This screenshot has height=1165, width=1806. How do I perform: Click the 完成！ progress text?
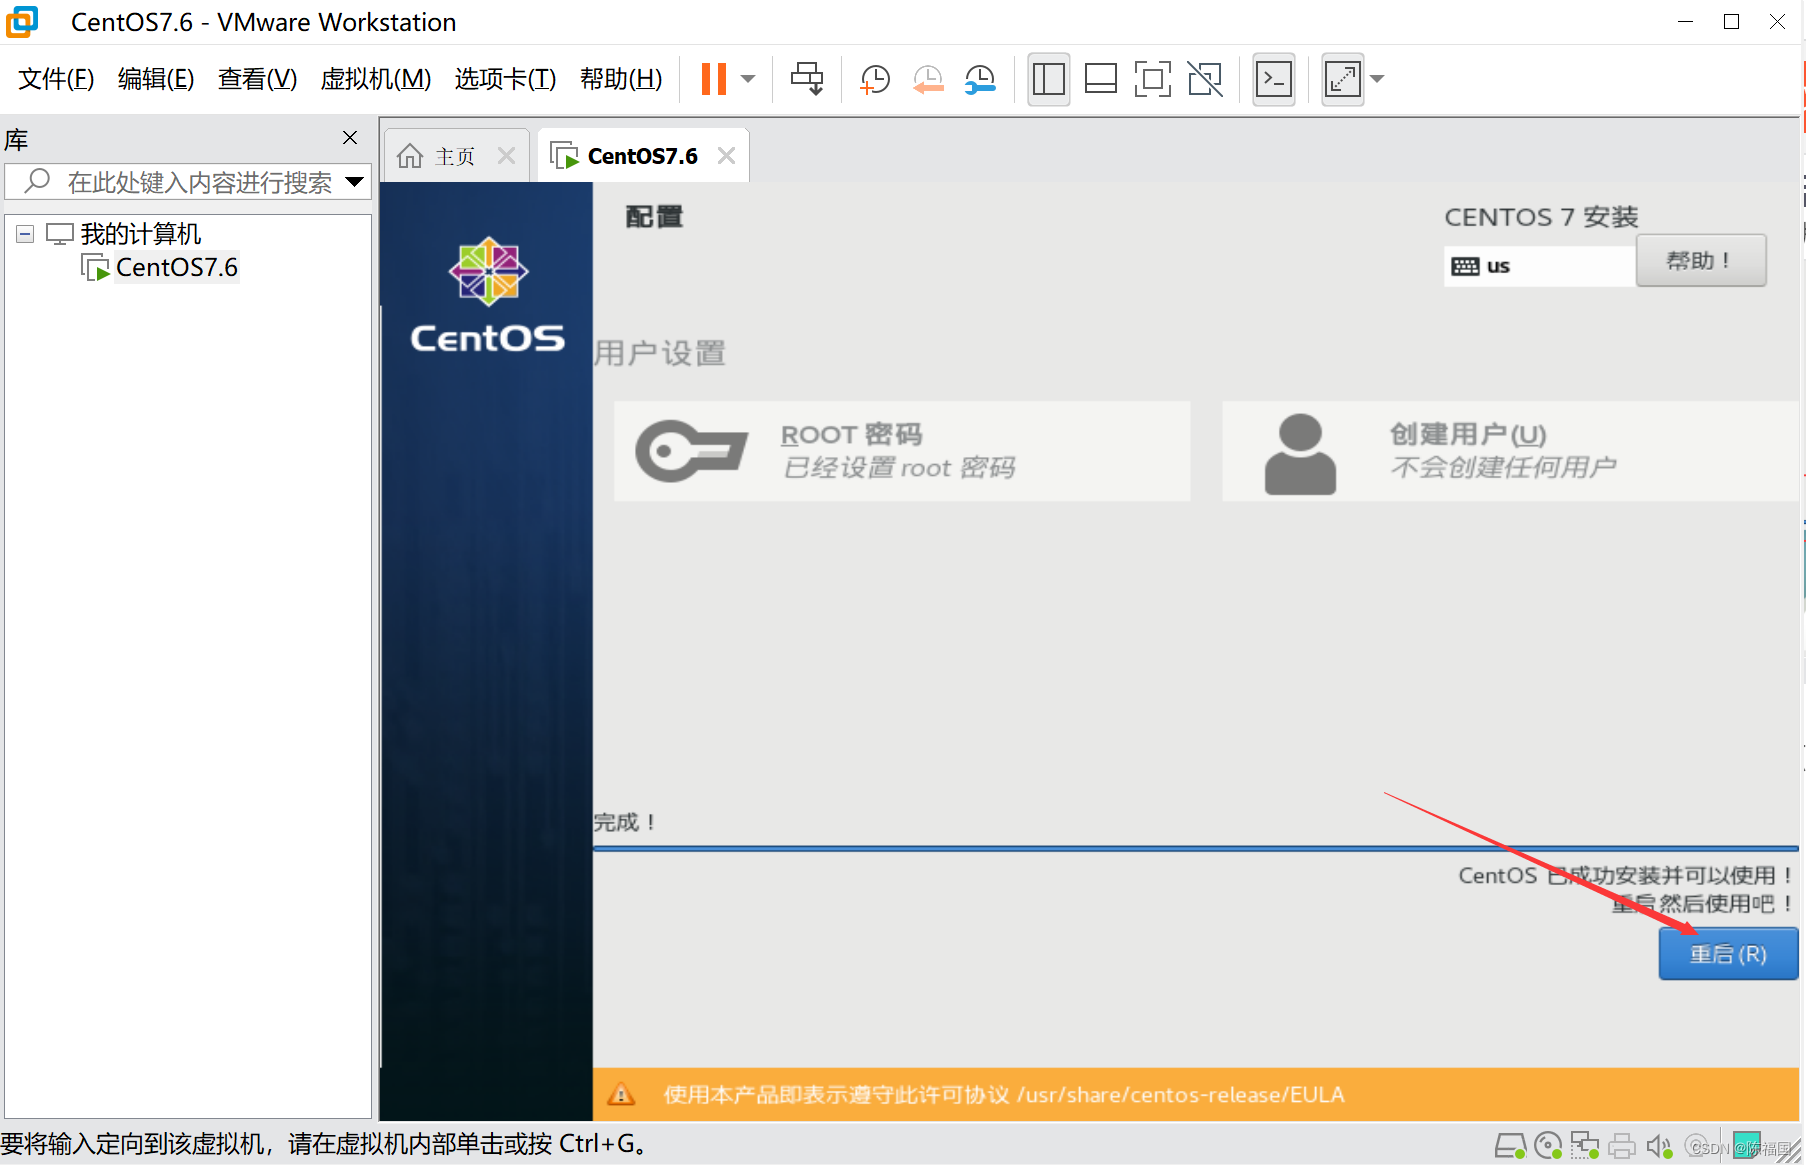click(x=625, y=822)
